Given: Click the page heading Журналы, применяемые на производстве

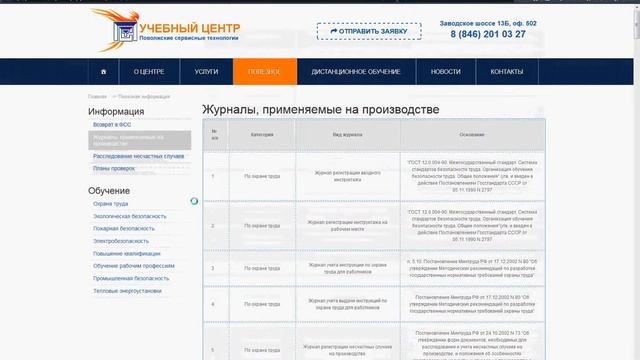Looking at the screenshot, I should (321, 109).
